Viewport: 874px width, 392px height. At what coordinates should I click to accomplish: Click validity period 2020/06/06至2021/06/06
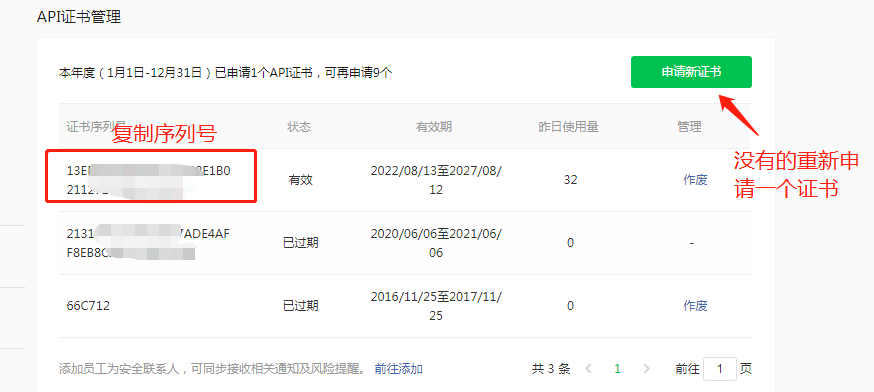436,243
